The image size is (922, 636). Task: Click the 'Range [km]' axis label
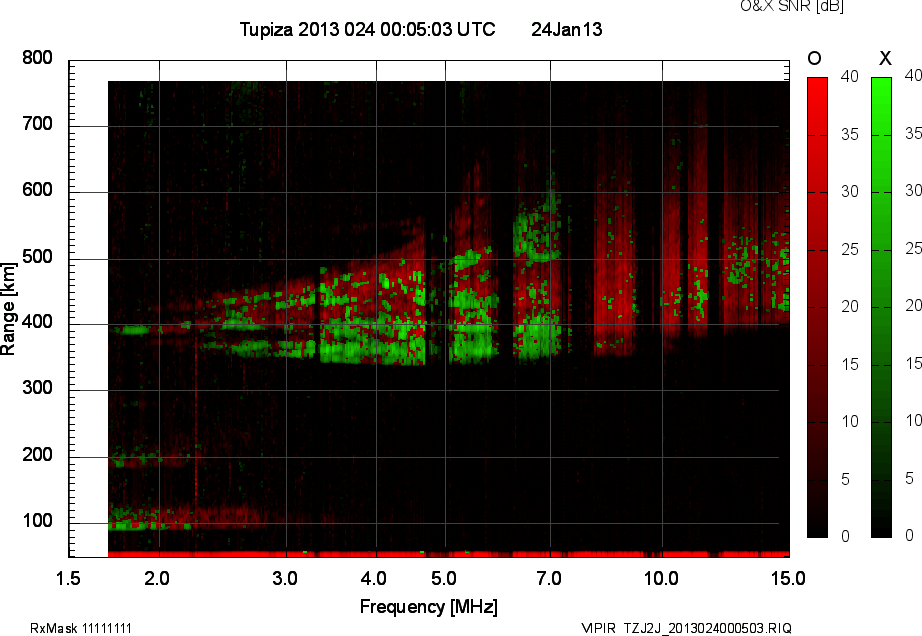click(8, 309)
